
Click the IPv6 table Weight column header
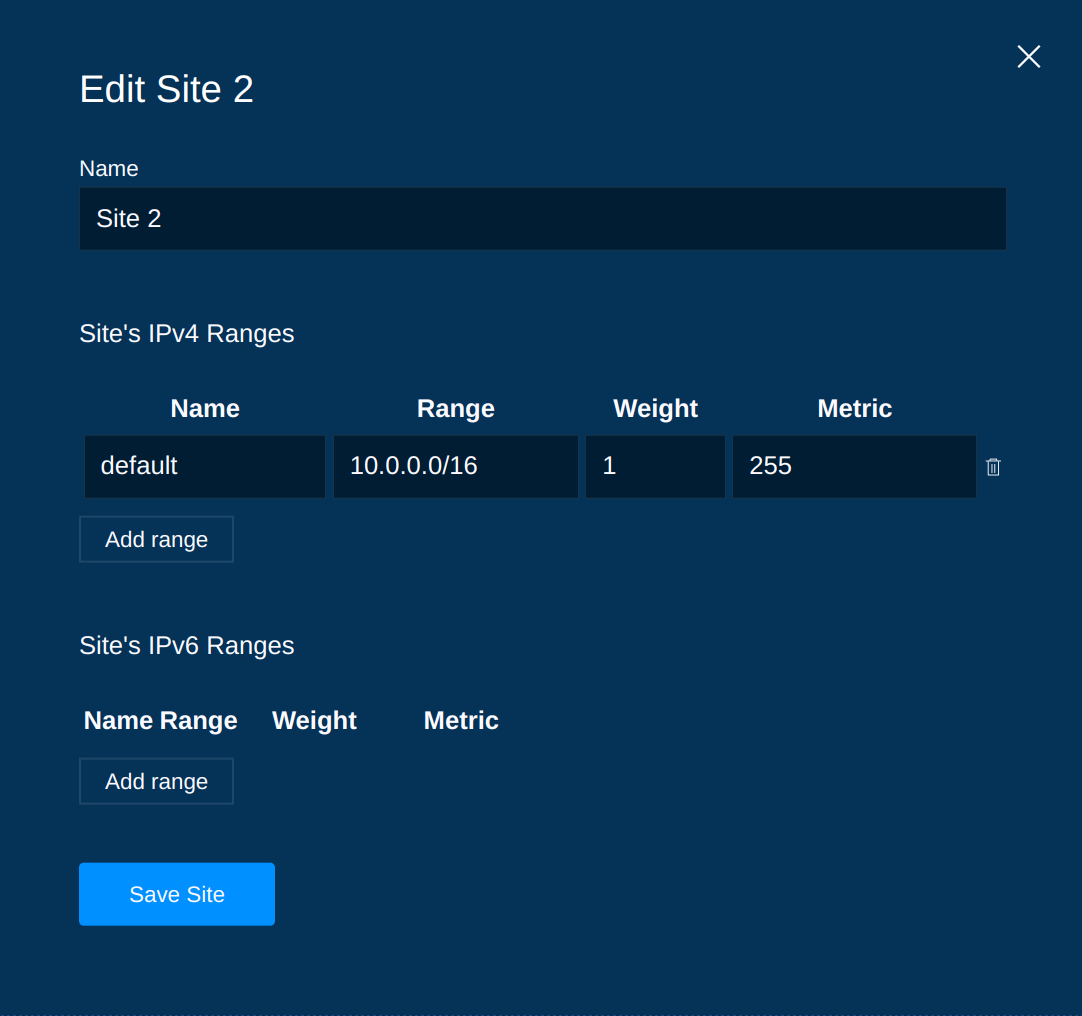pyautogui.click(x=314, y=720)
